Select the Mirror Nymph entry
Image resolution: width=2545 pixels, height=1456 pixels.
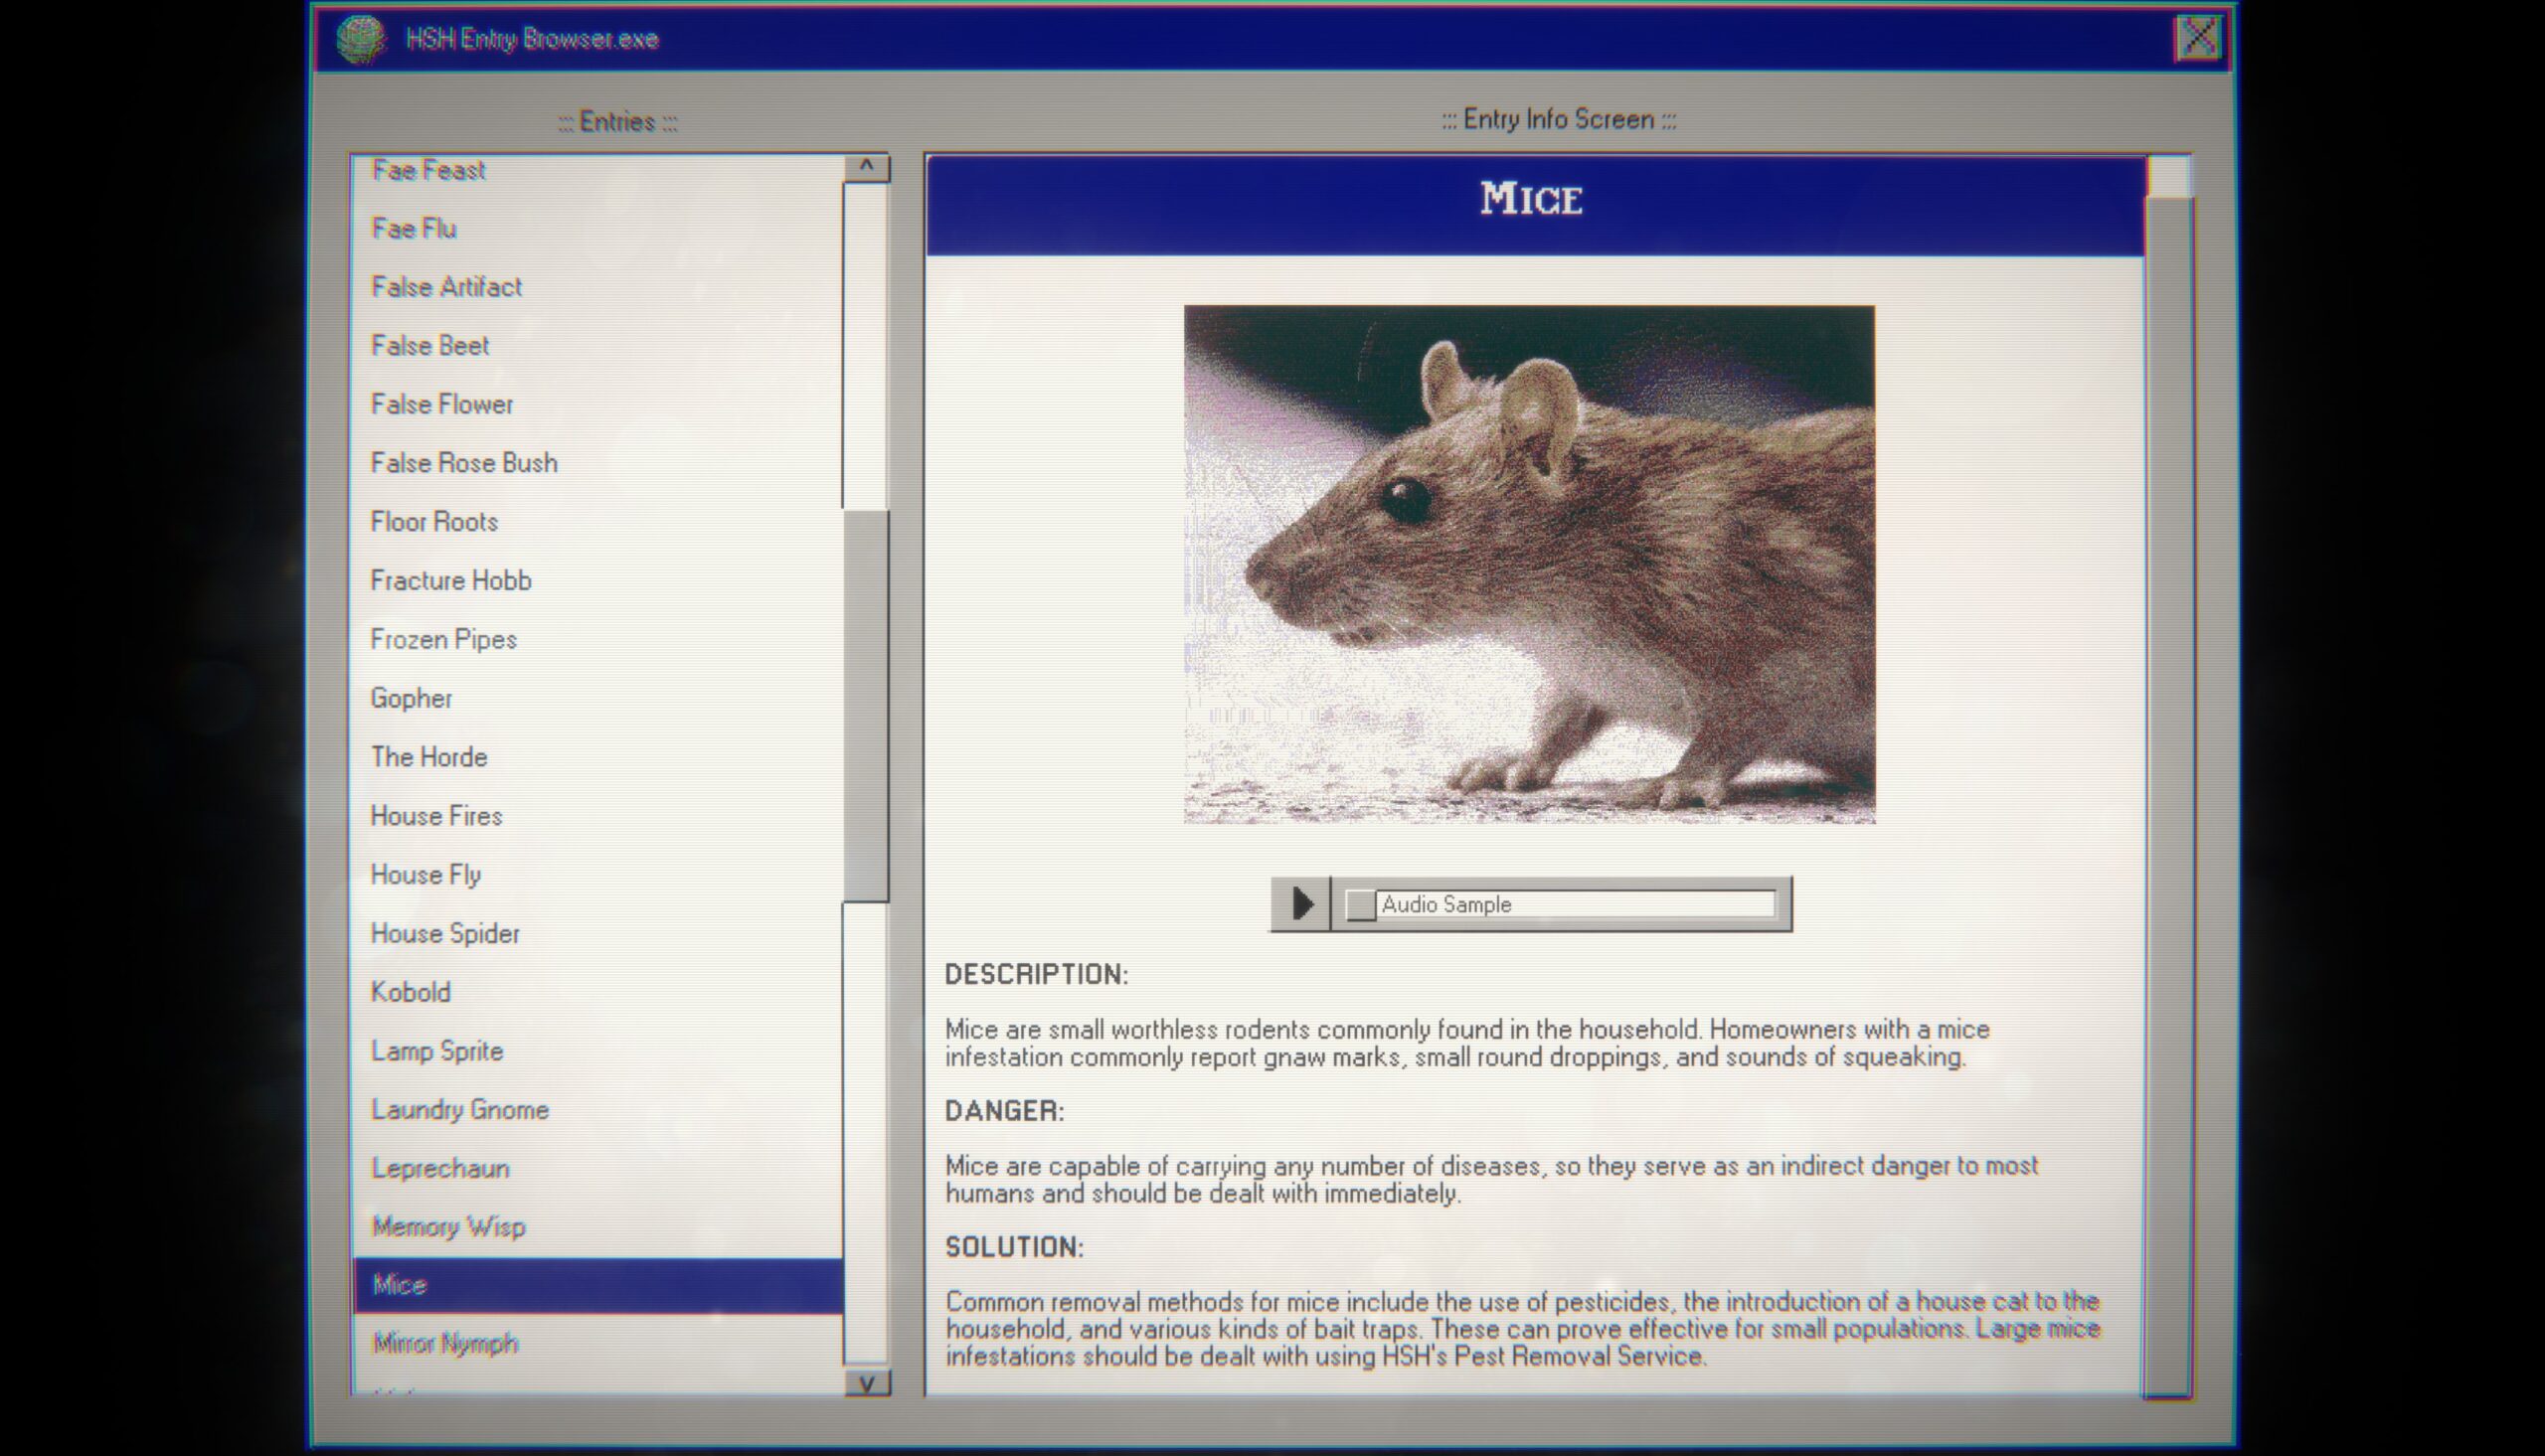click(447, 1343)
